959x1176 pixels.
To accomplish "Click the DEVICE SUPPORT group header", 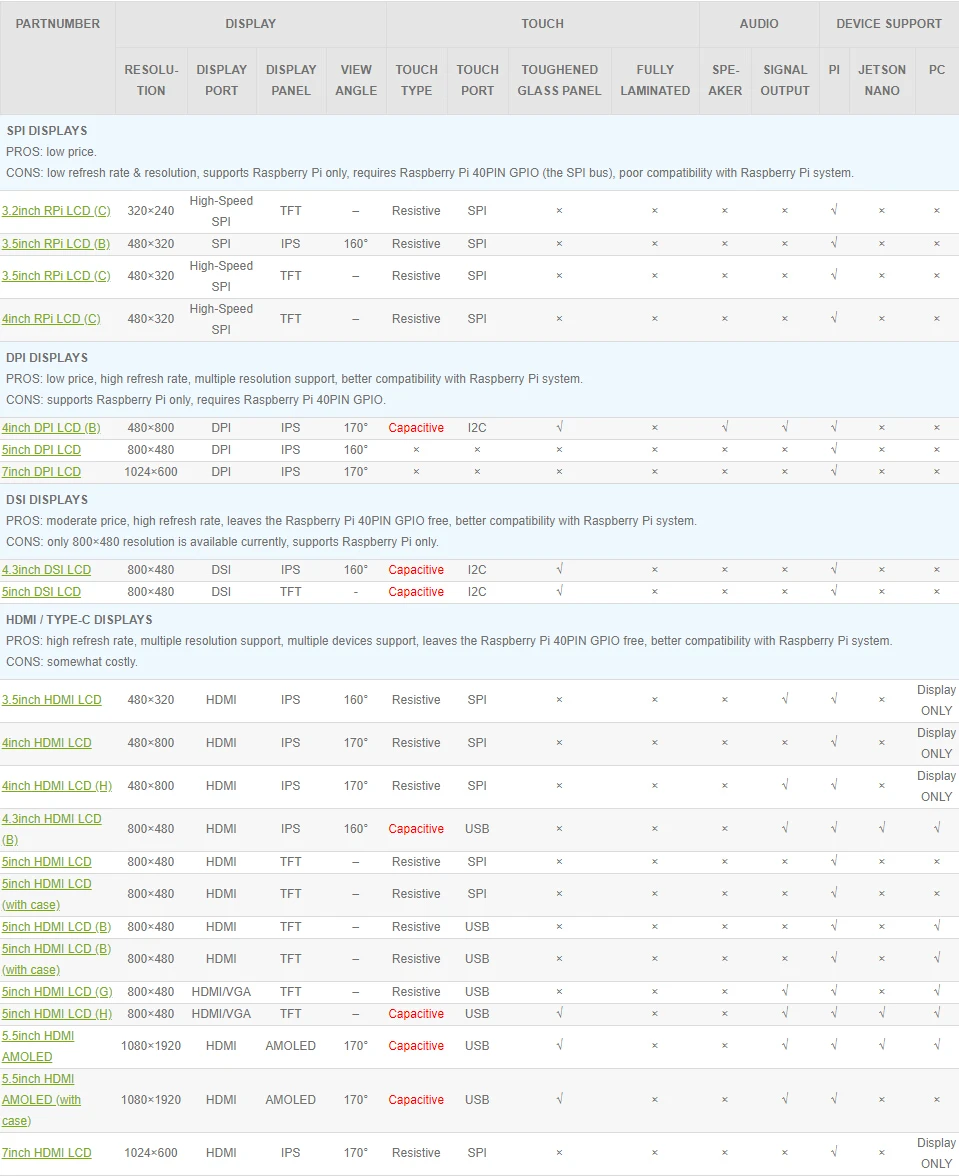I will click(889, 24).
